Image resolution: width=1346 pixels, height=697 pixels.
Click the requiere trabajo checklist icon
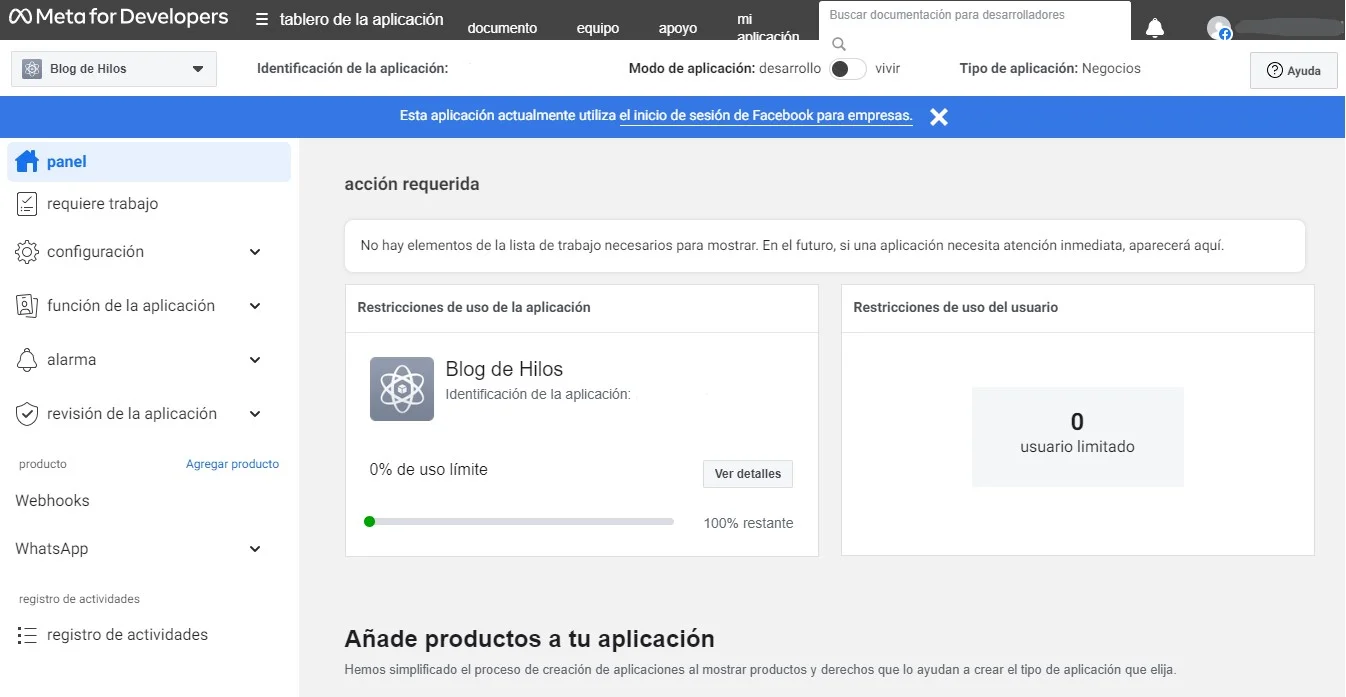pos(27,204)
